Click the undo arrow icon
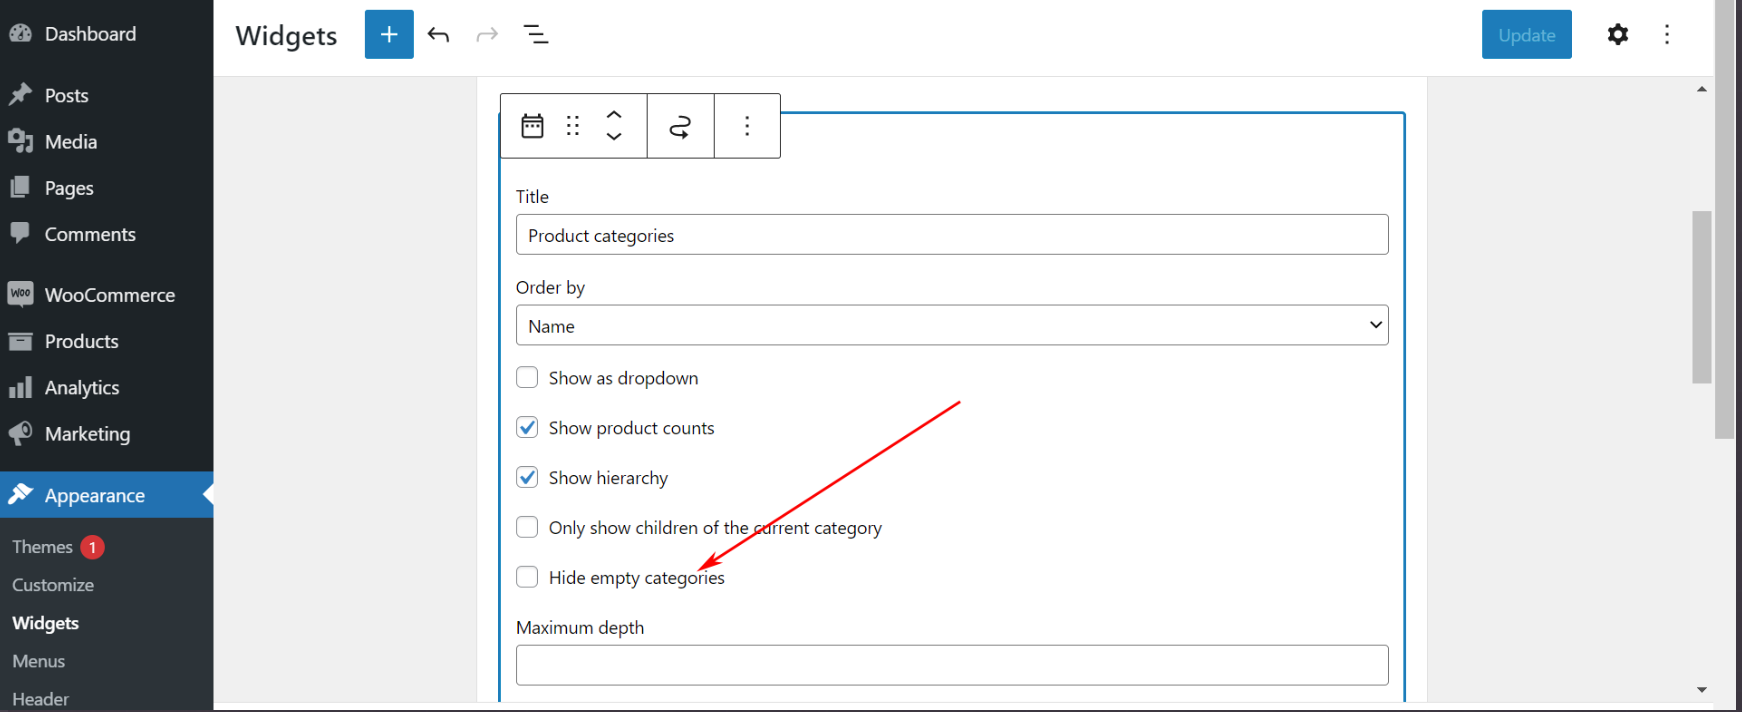This screenshot has width=1742, height=712. point(438,35)
